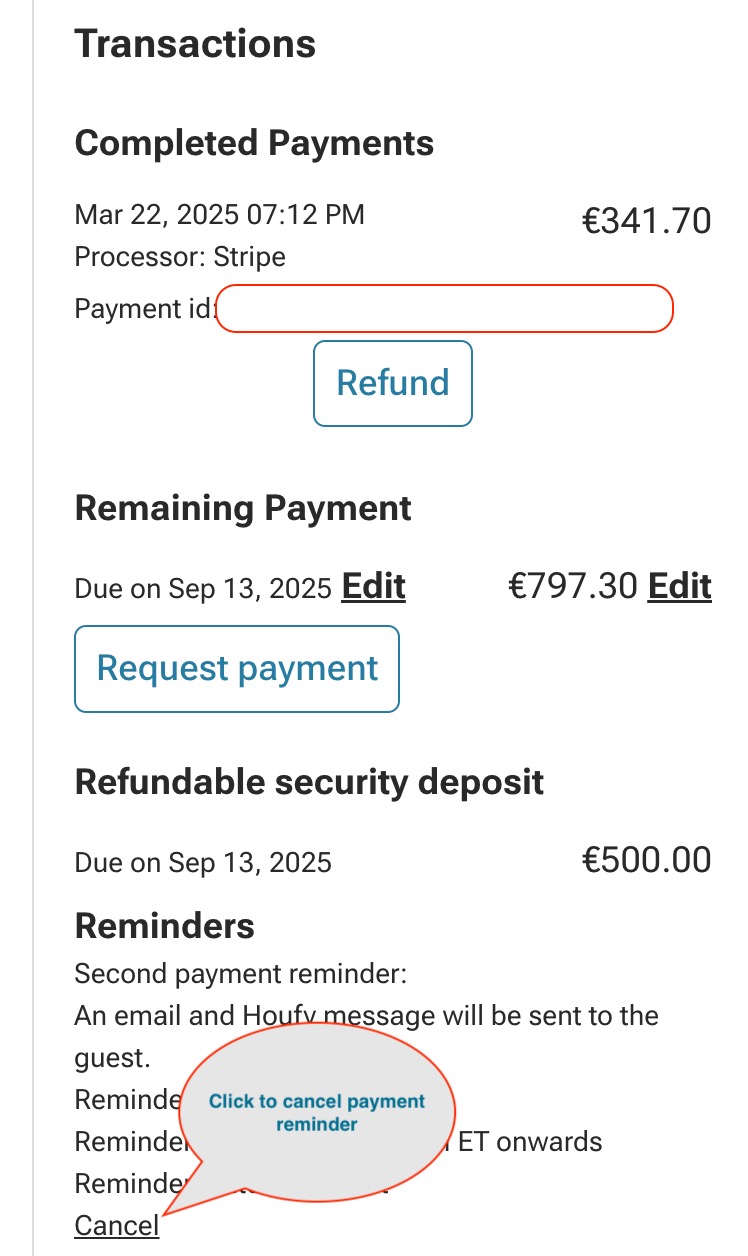This screenshot has height=1256, width=748.
Task: Click the Processor: Stripe label
Action: pyautogui.click(x=180, y=257)
